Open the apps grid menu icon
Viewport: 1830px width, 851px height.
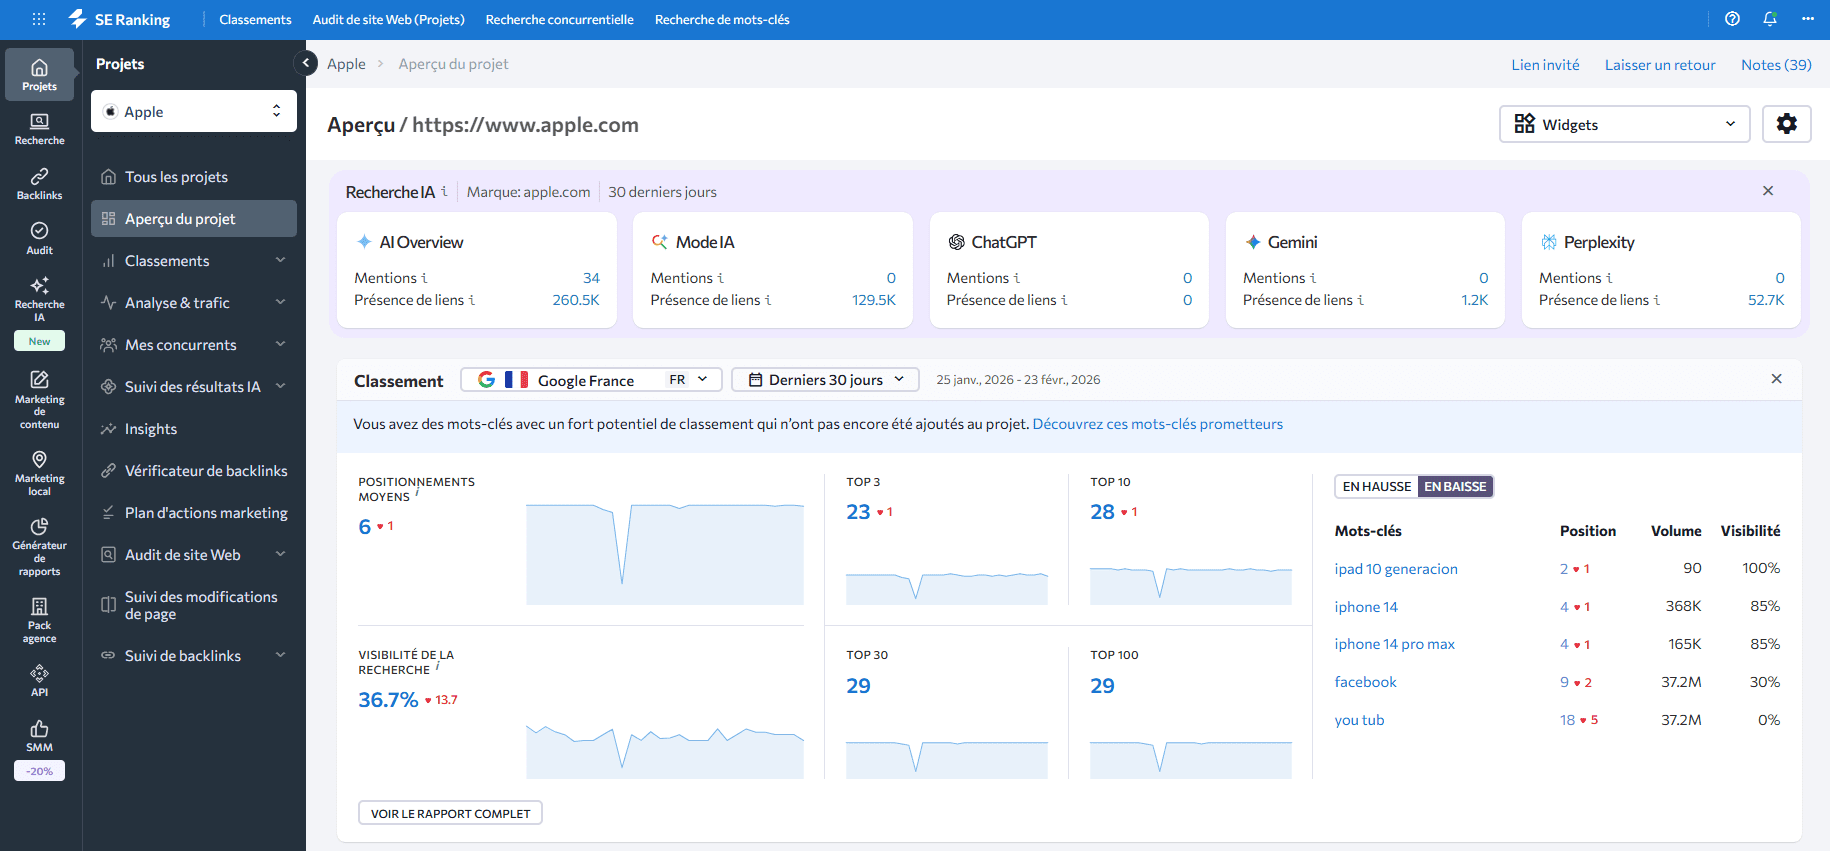(39, 19)
